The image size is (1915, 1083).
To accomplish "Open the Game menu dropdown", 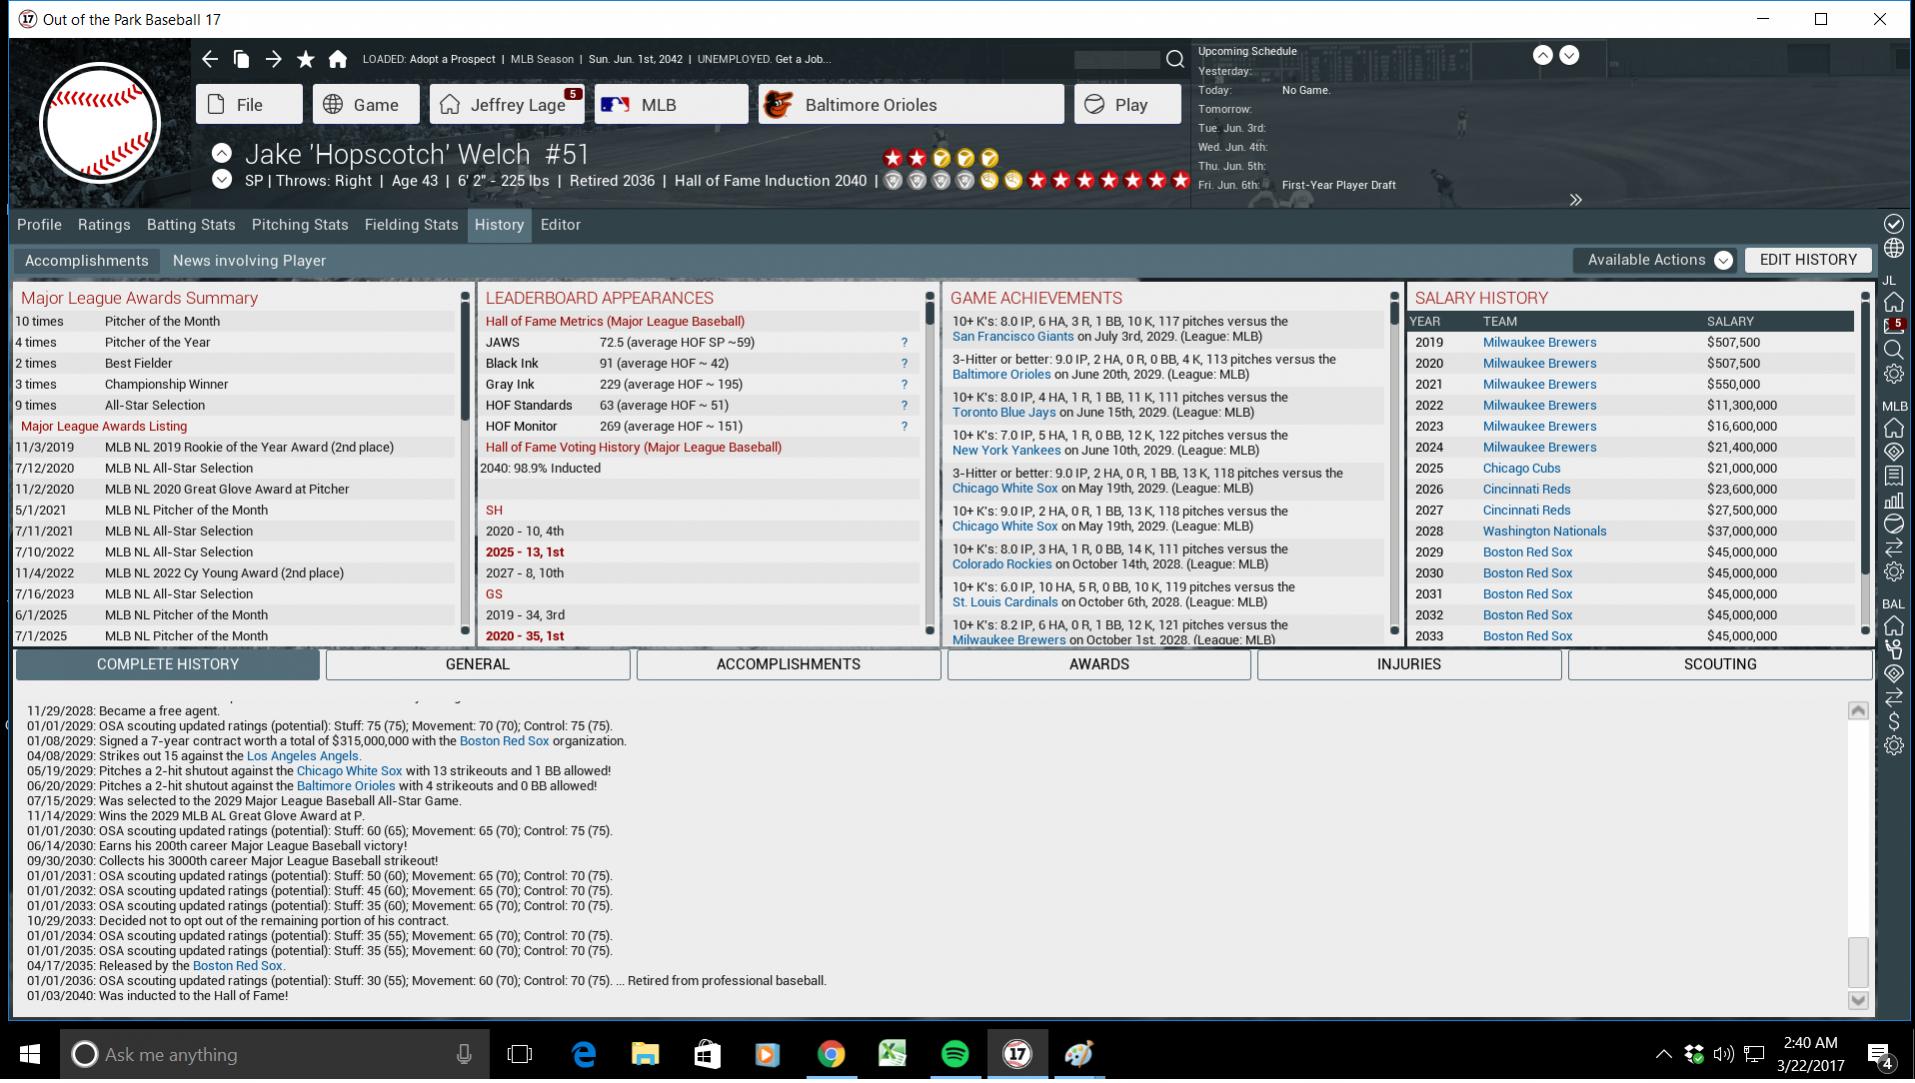I will click(x=366, y=104).
